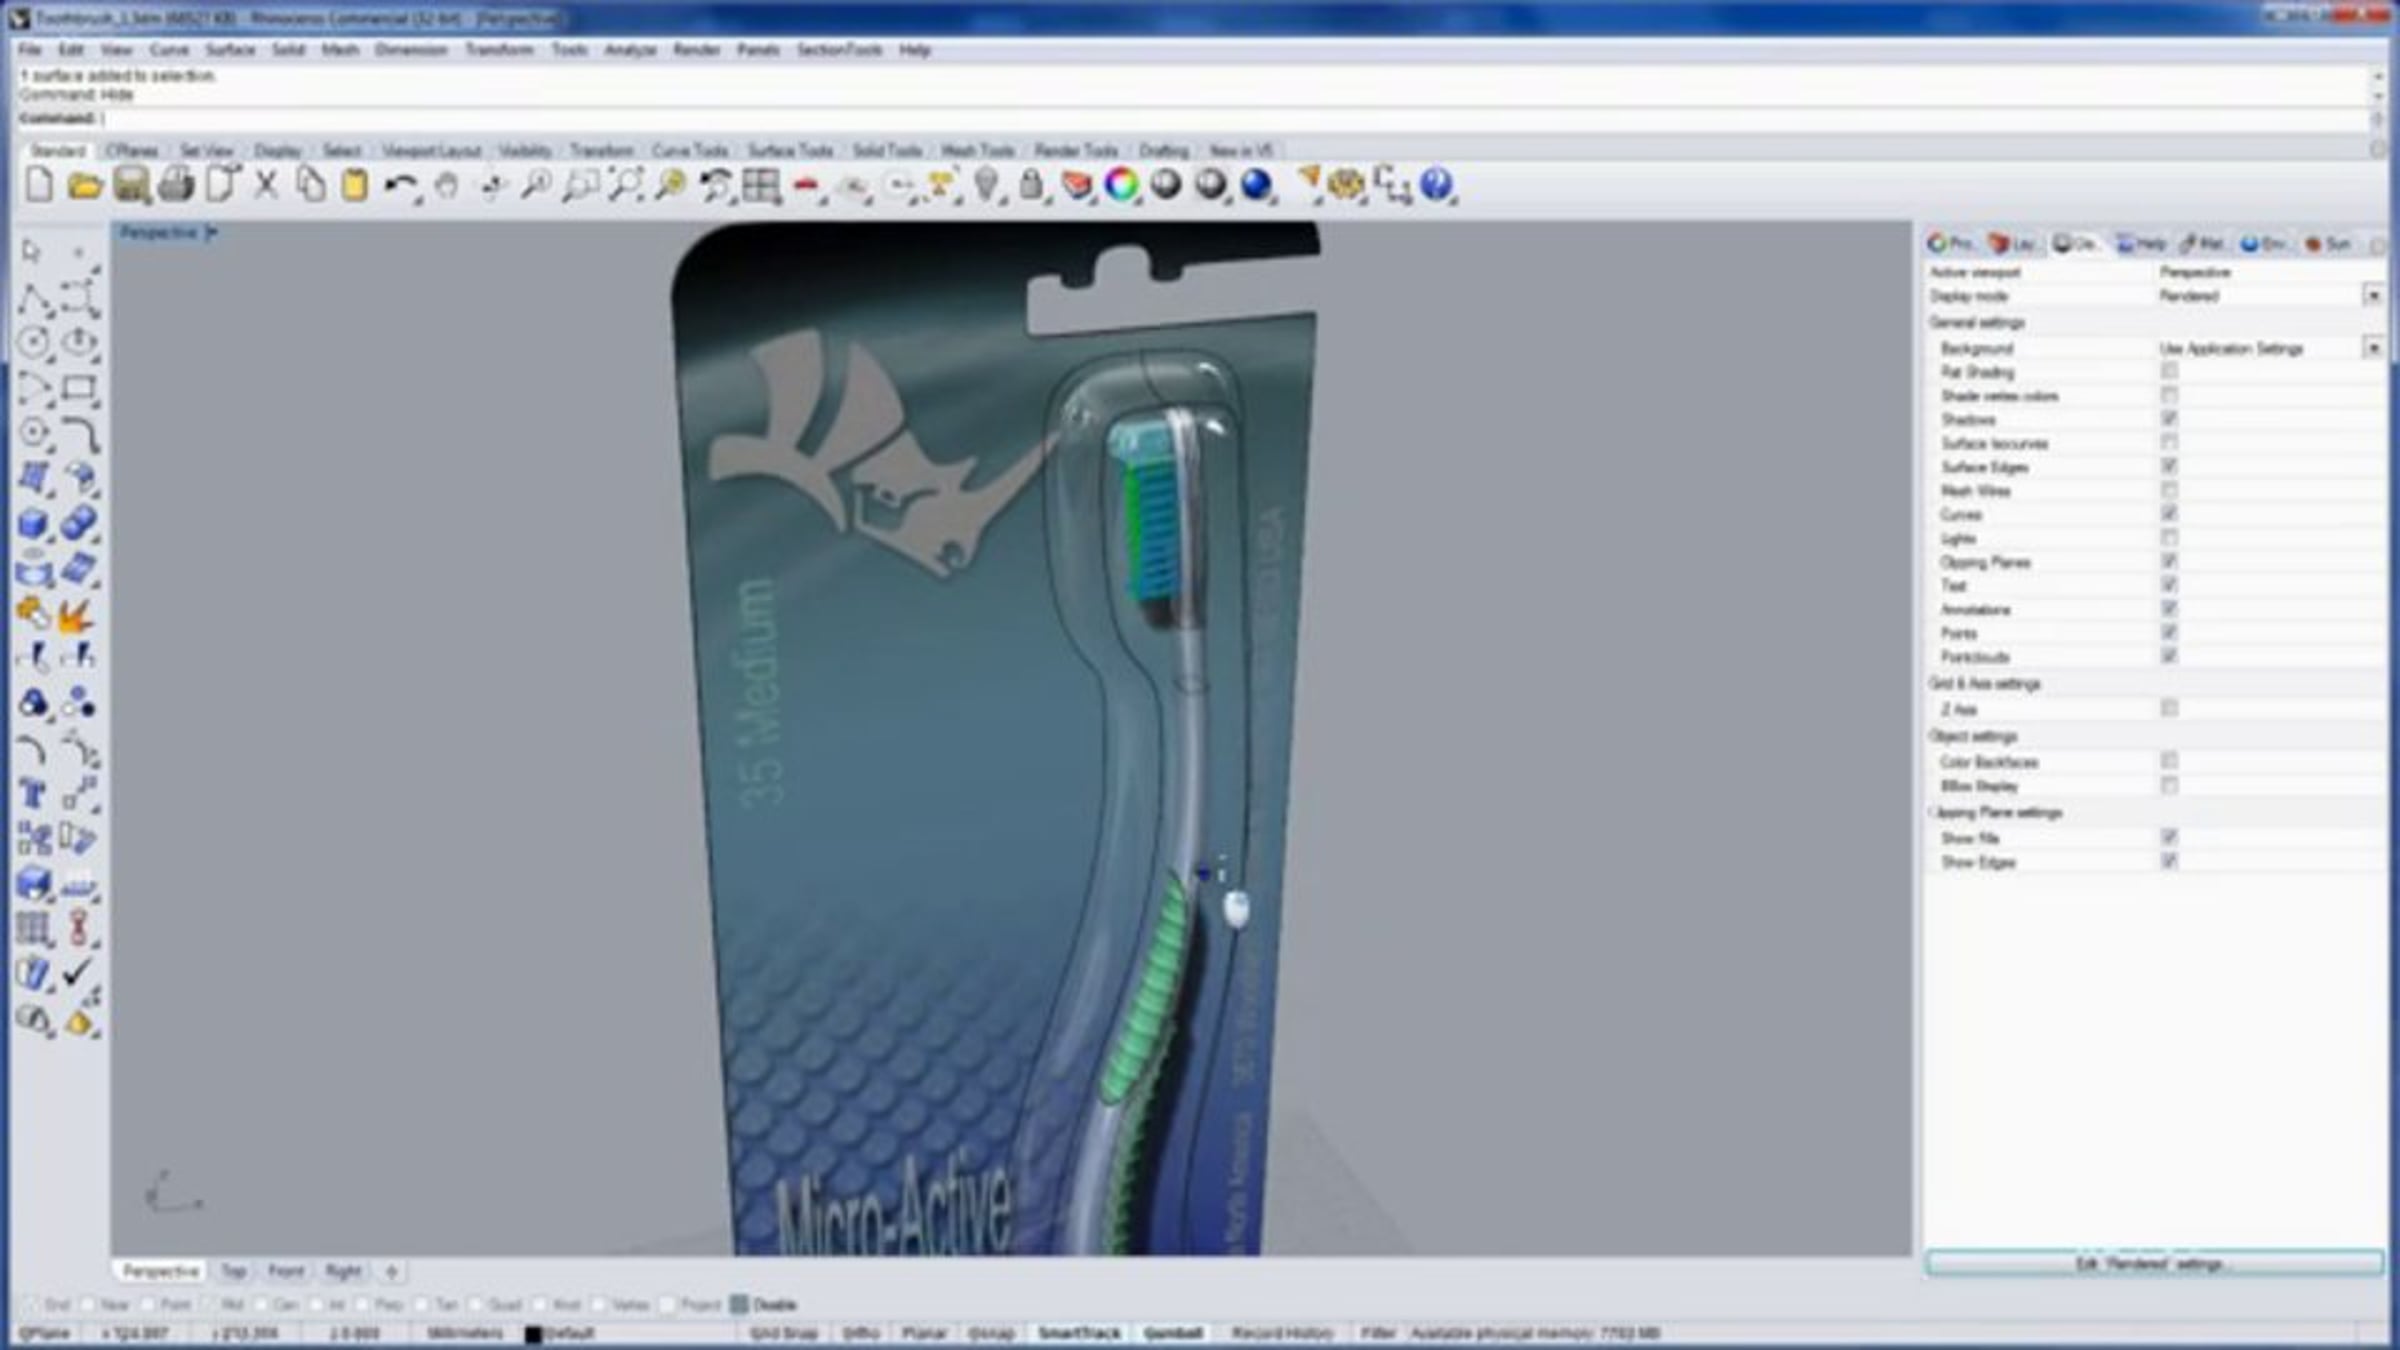Screen dimensions: 2400x1350
Task: Toggle the Surface Edges checkbox
Action: (2168, 467)
